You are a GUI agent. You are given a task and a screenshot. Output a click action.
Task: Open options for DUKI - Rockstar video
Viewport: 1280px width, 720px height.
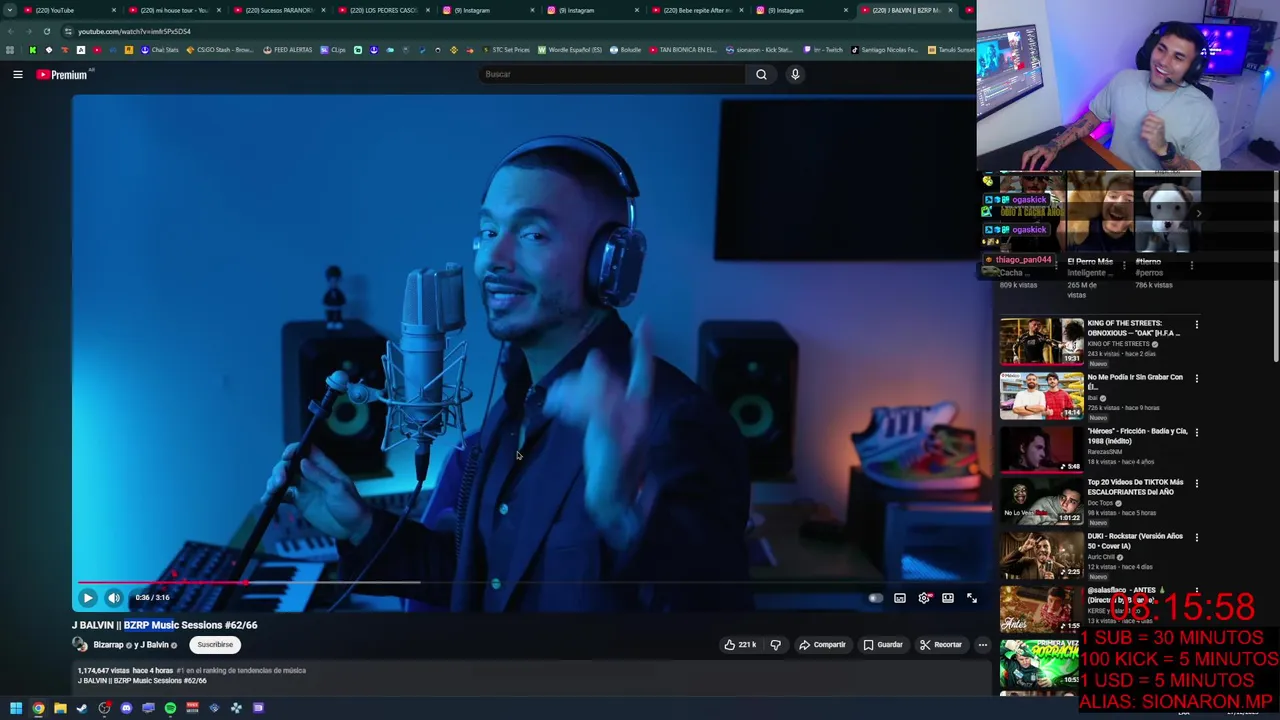tap(1196, 538)
